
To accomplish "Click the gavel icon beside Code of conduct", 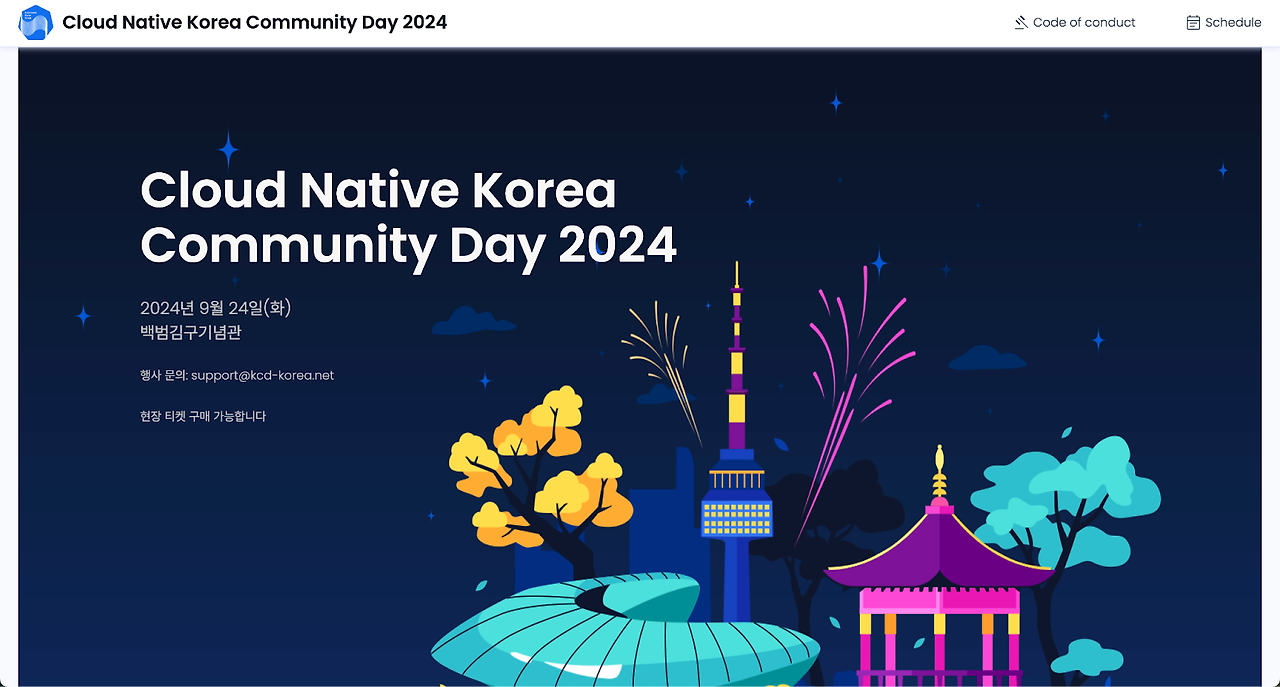I will pyautogui.click(x=1021, y=22).
